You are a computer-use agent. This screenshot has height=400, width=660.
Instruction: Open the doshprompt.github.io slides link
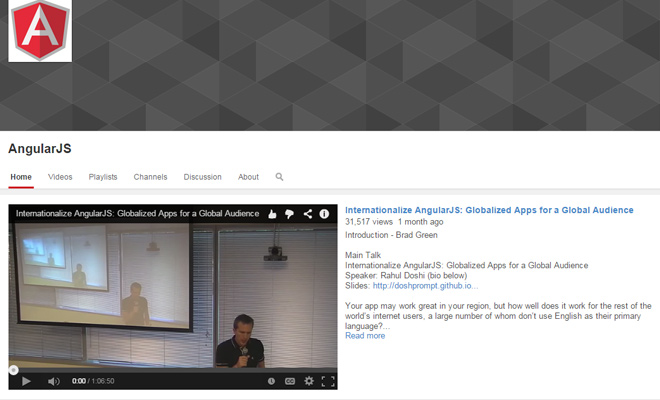425,285
